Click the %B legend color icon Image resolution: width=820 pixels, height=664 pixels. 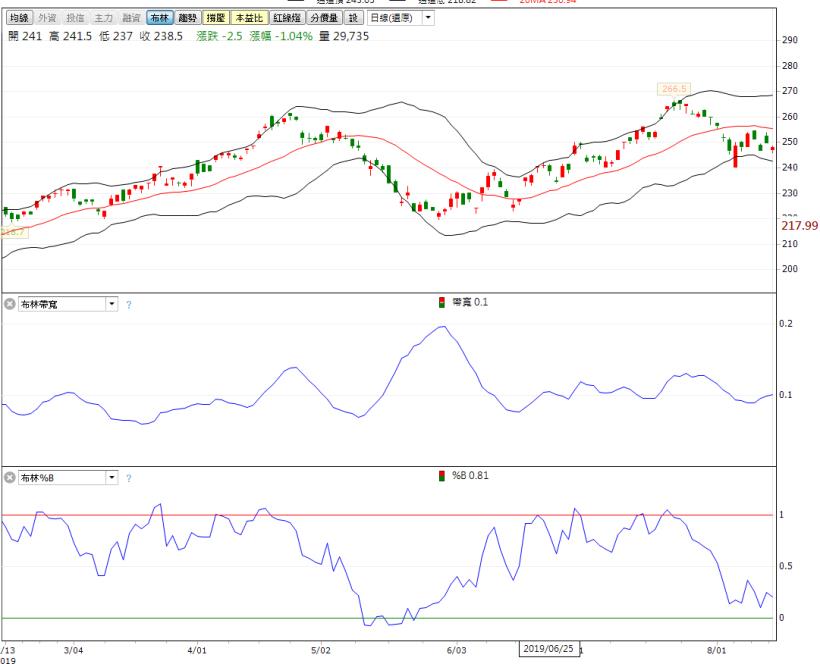pyautogui.click(x=442, y=476)
